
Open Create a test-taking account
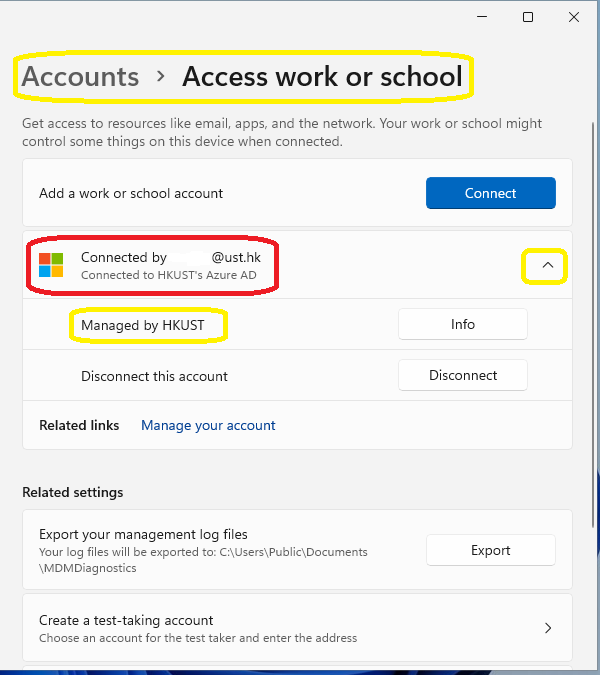click(x=297, y=628)
